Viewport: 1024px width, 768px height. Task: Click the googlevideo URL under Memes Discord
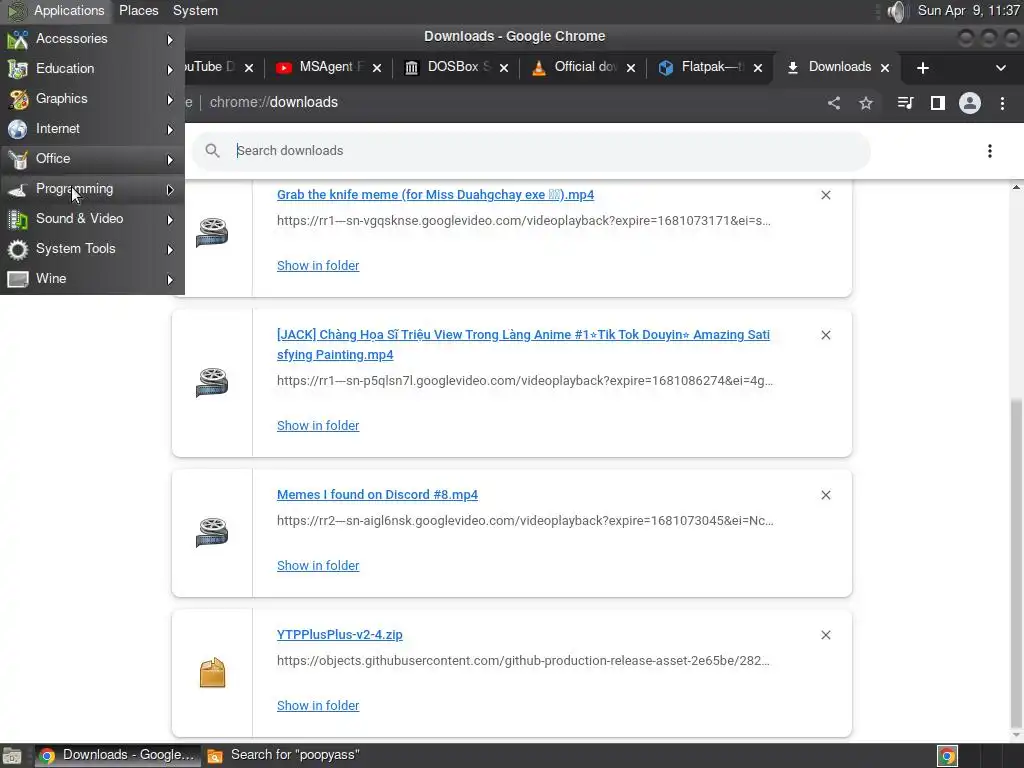point(525,521)
